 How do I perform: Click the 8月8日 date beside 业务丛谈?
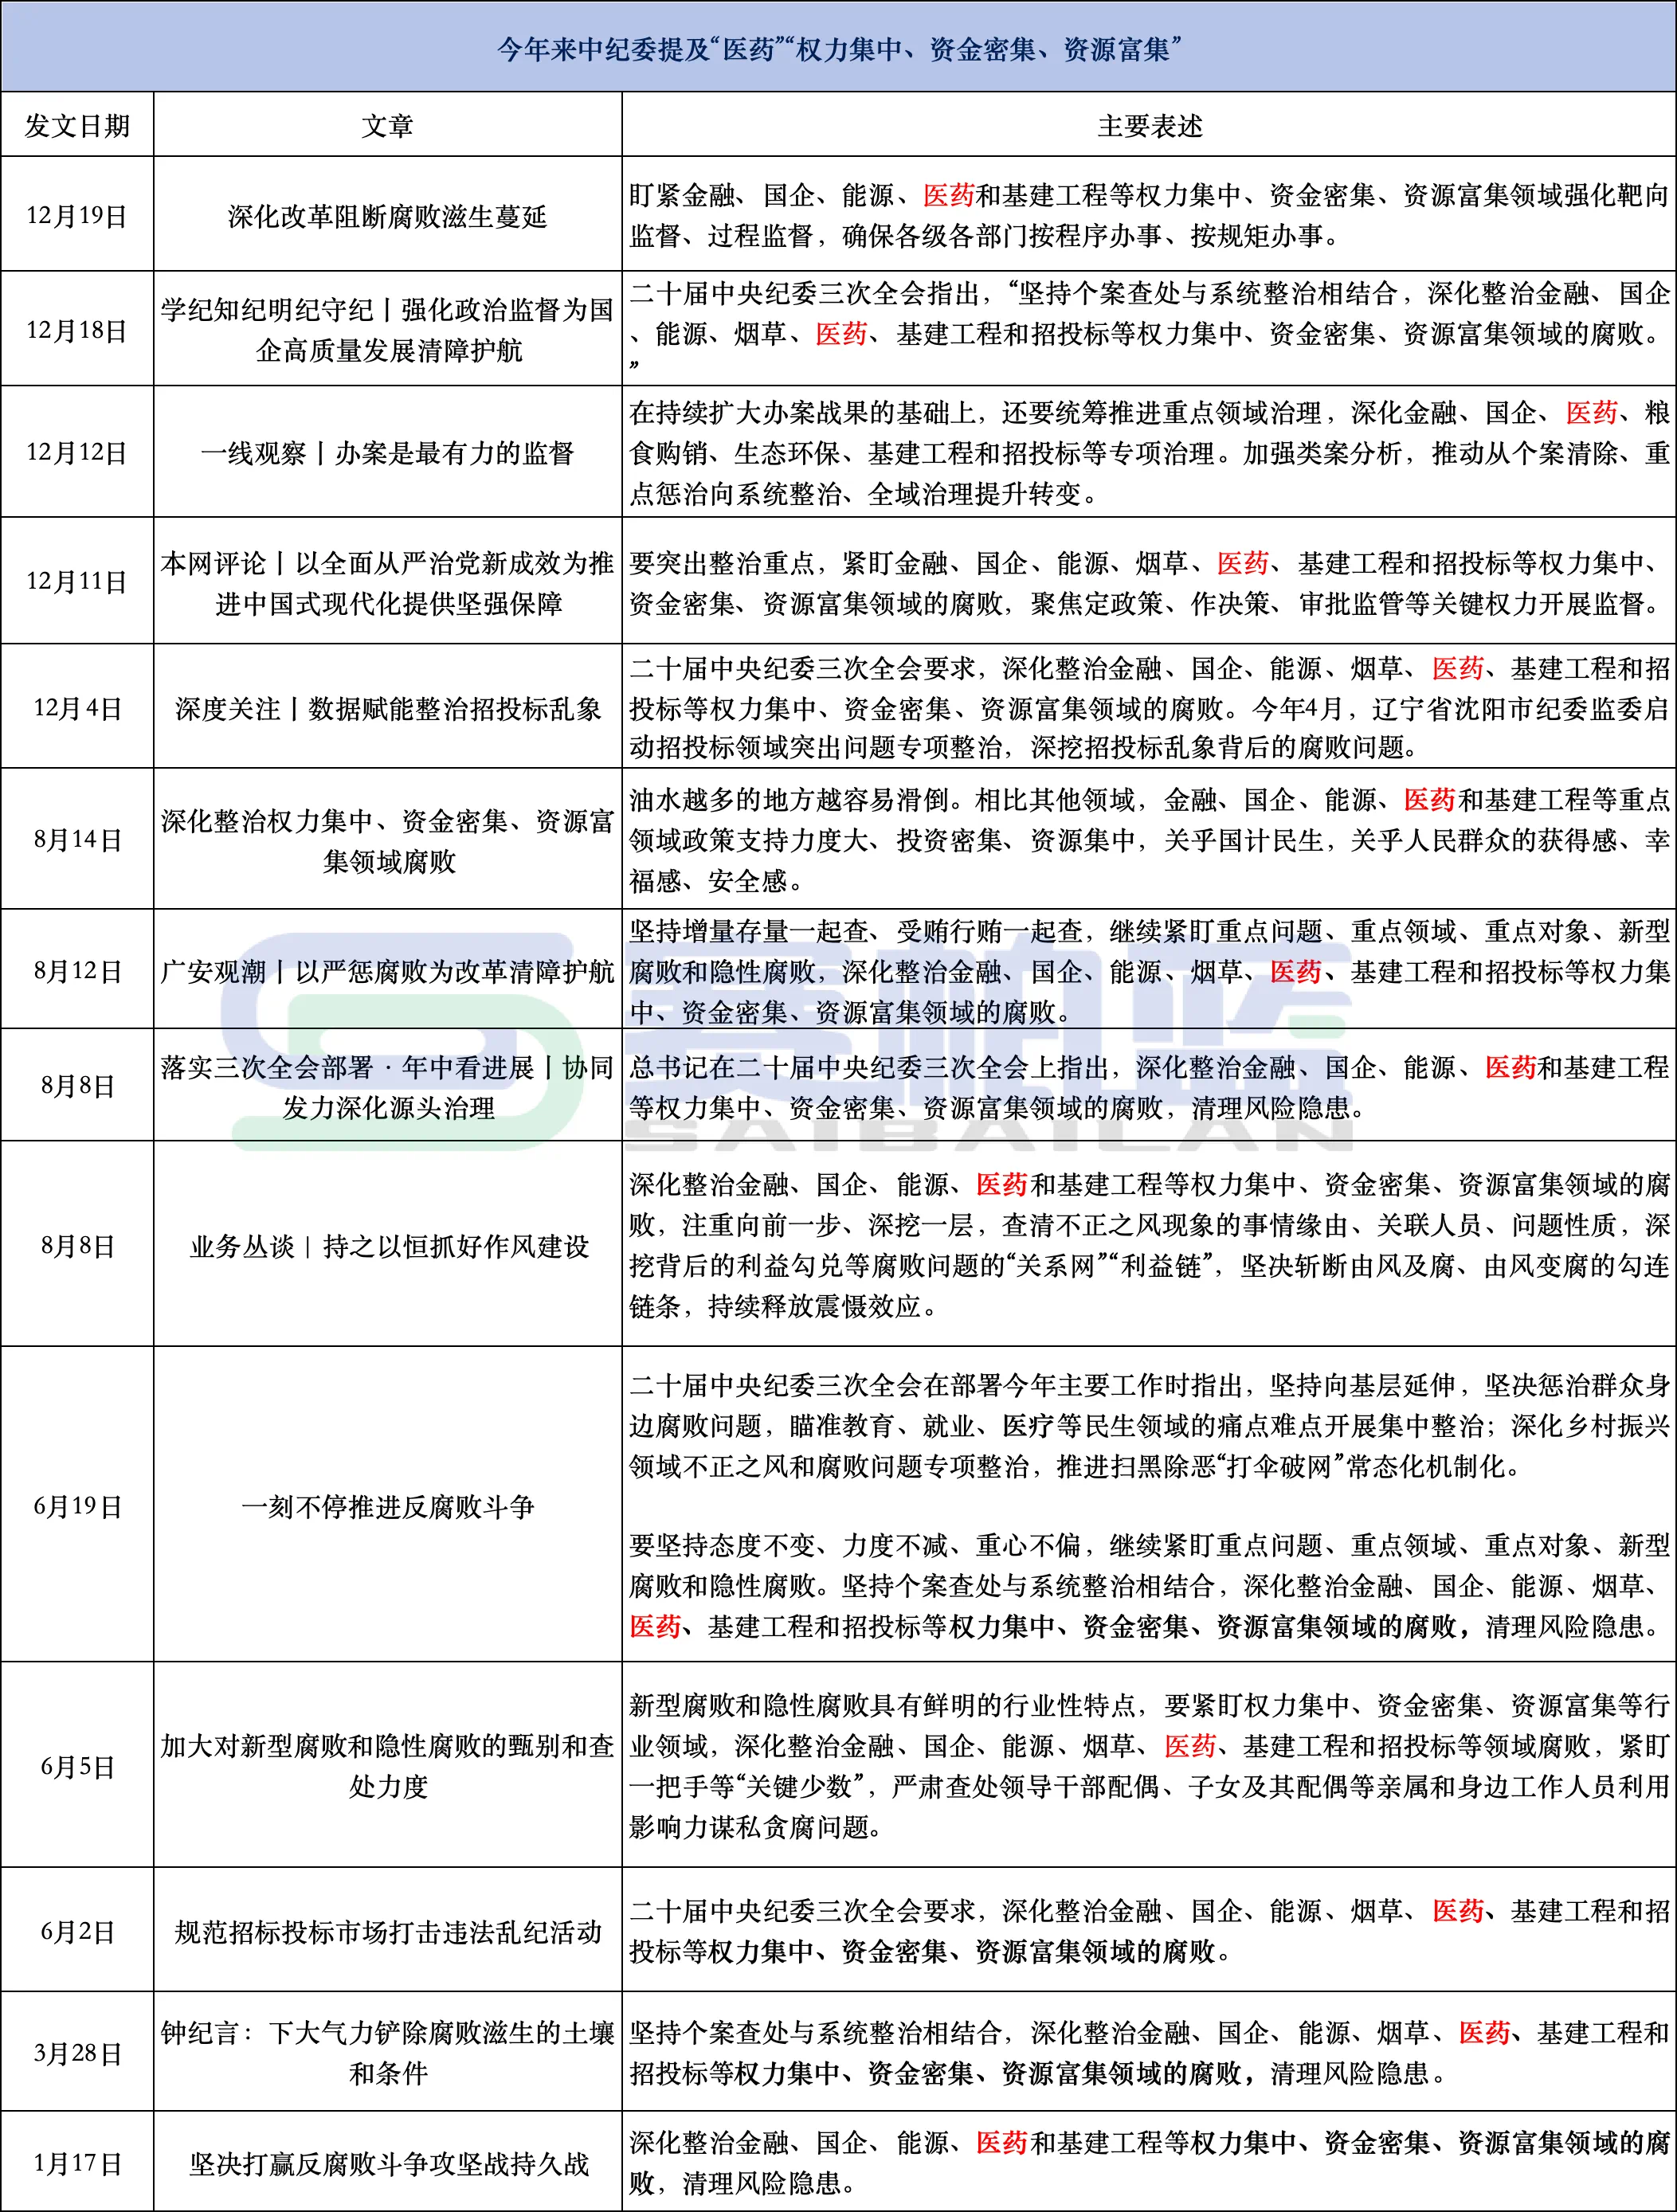coord(77,1246)
